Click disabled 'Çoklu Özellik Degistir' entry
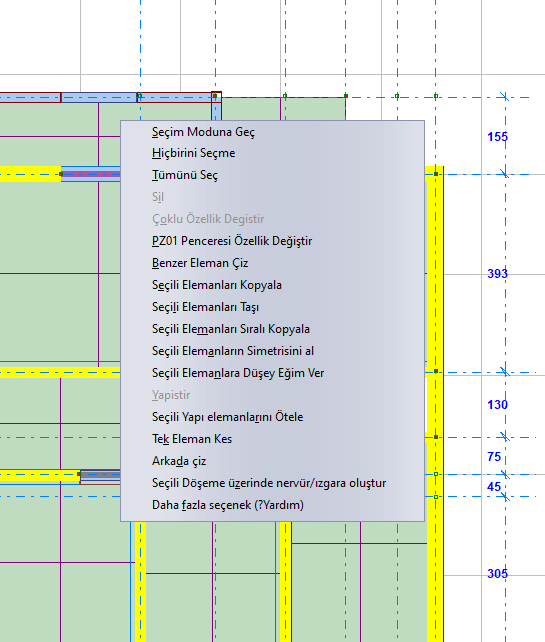Screen dimensions: 545x642 (272, 219)
